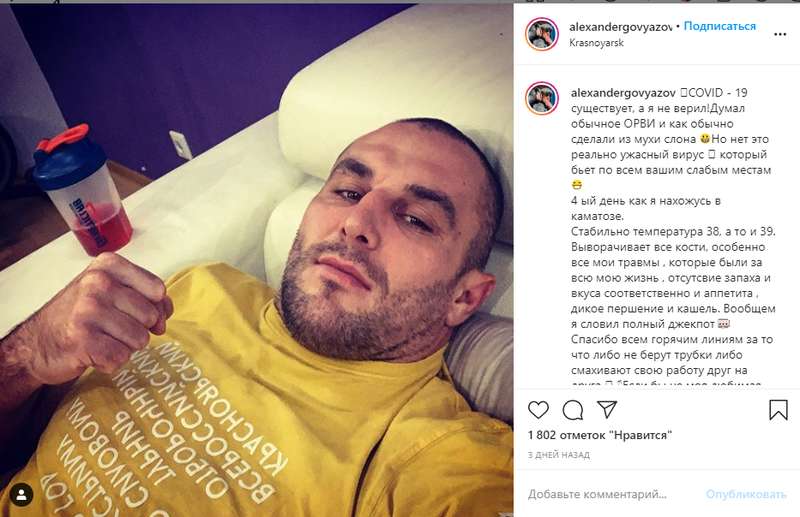
Task: Open comments via speech bubble icon
Action: 573,410
